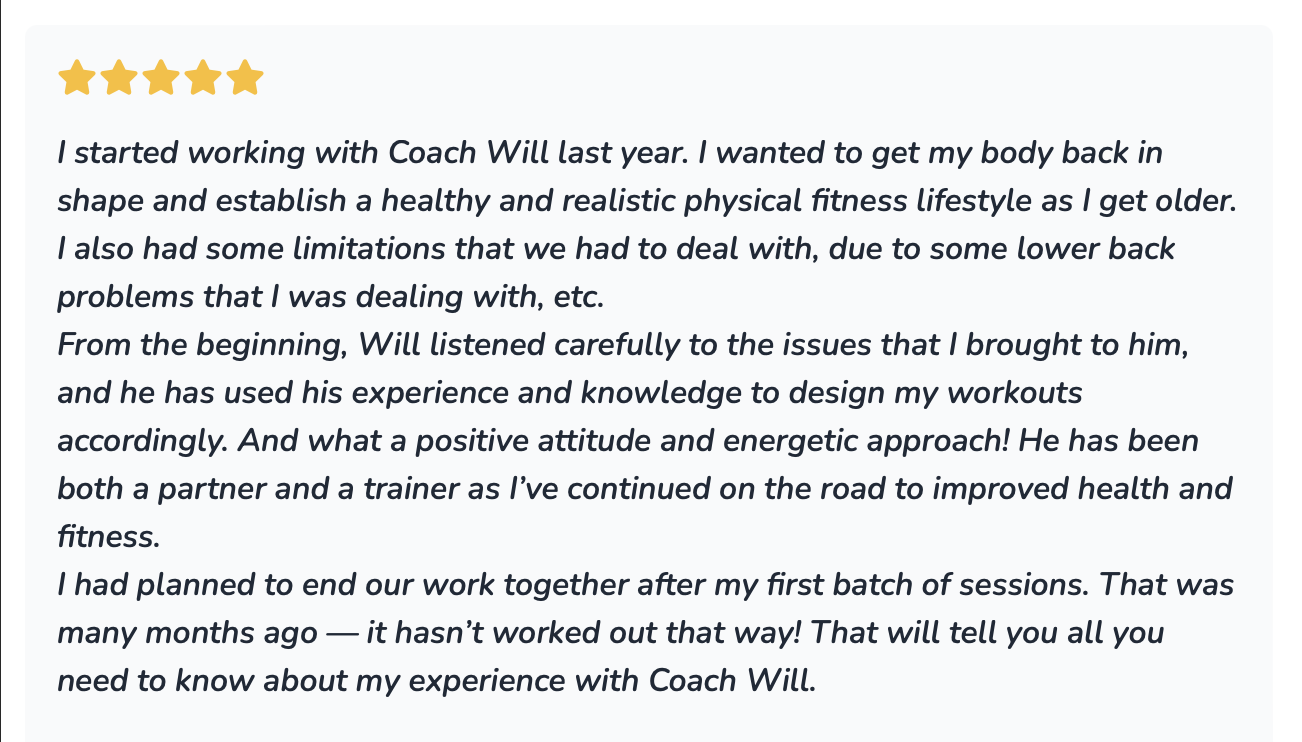1302x742 pixels.
Task: Click the first gold rating star
Action: click(76, 78)
